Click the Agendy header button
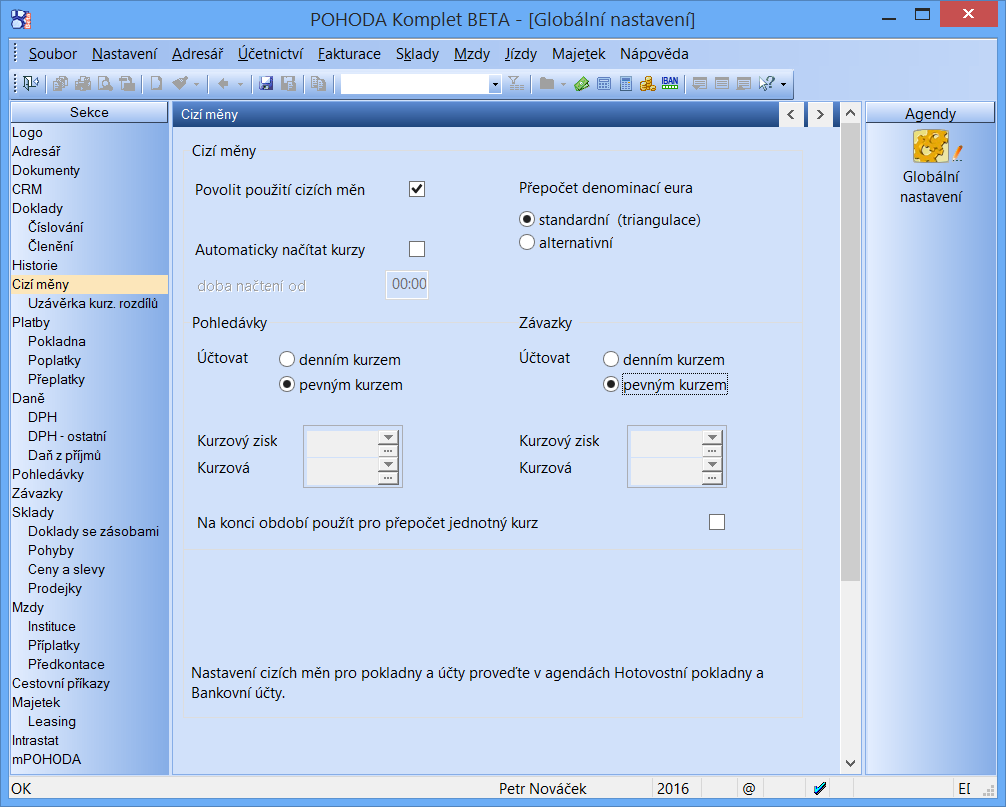The width and height of the screenshot is (1006, 807). 930,113
